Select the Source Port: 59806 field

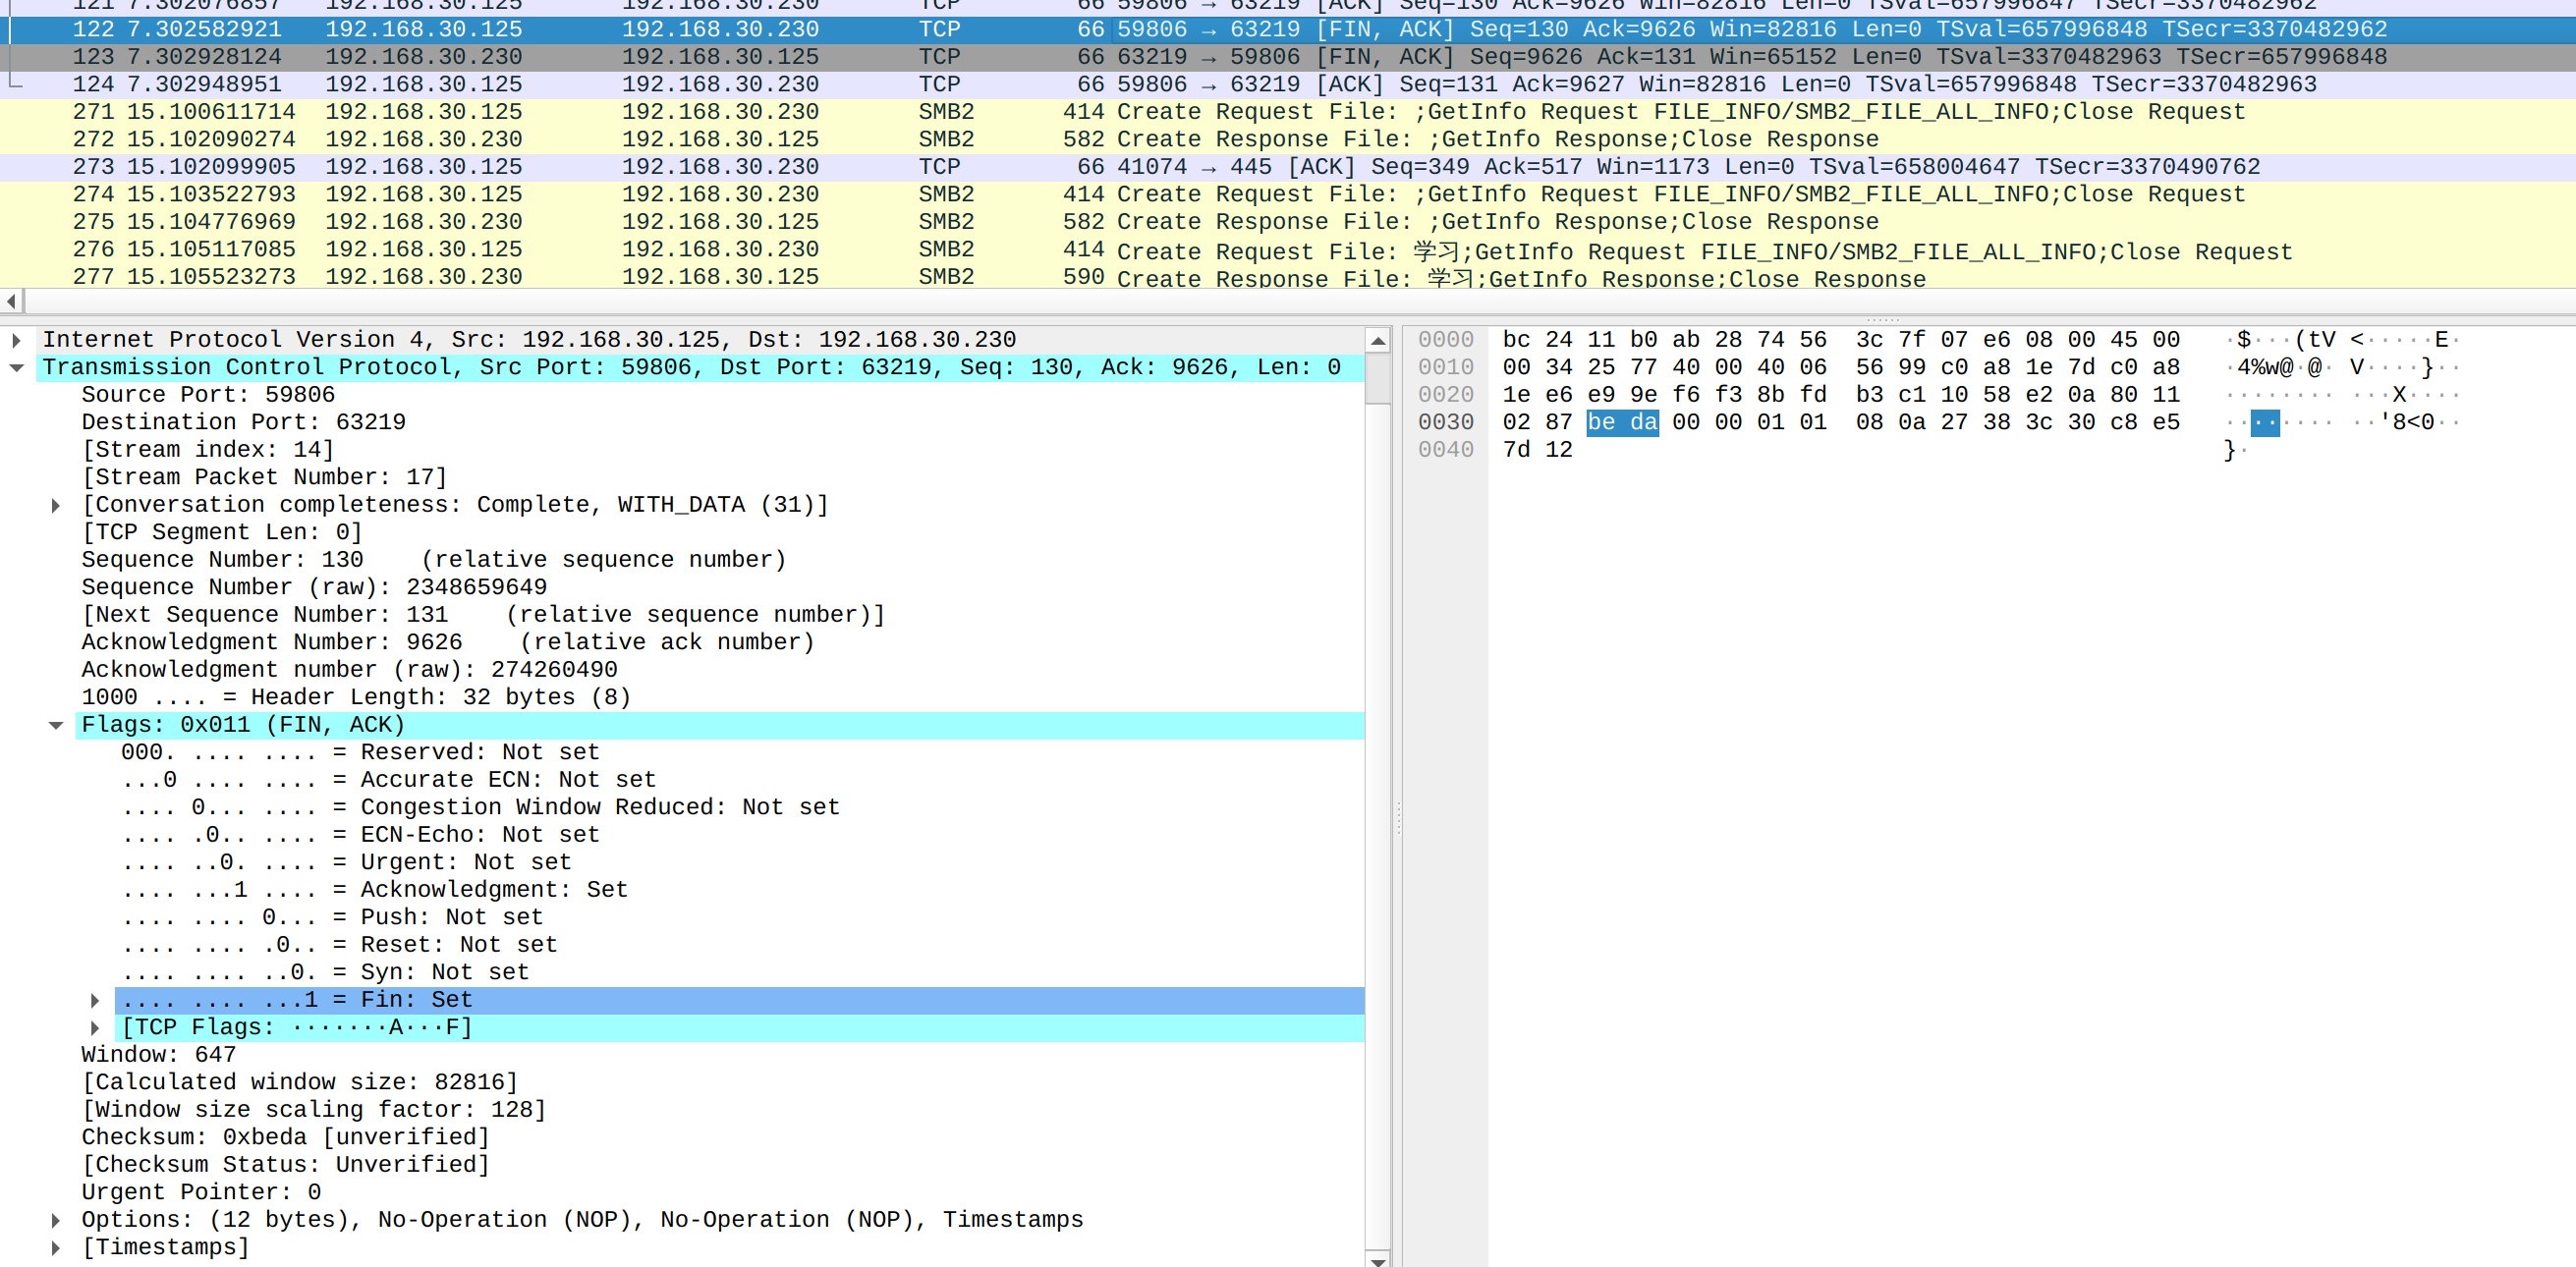[208, 395]
